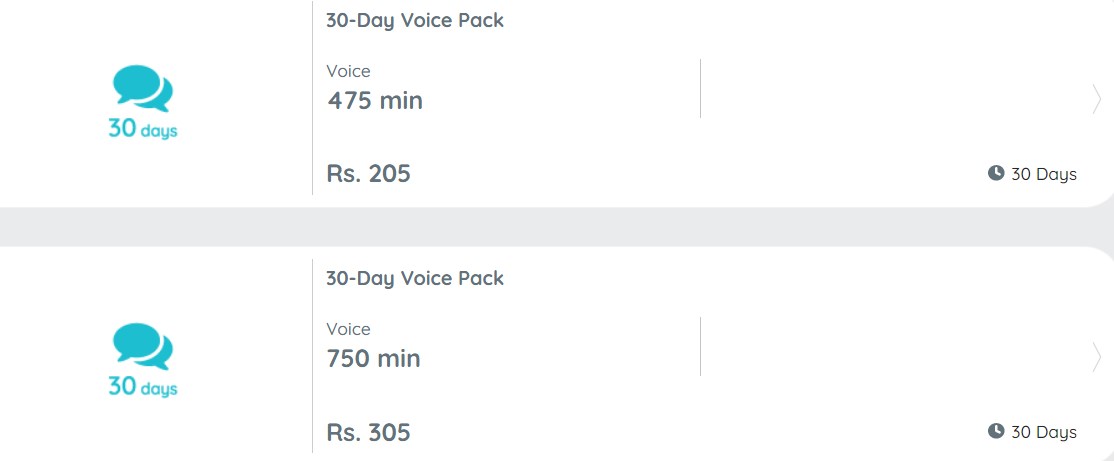The height and width of the screenshot is (461, 1114).
Task: Open the first 30-Day Voice Pack title
Action: point(415,21)
